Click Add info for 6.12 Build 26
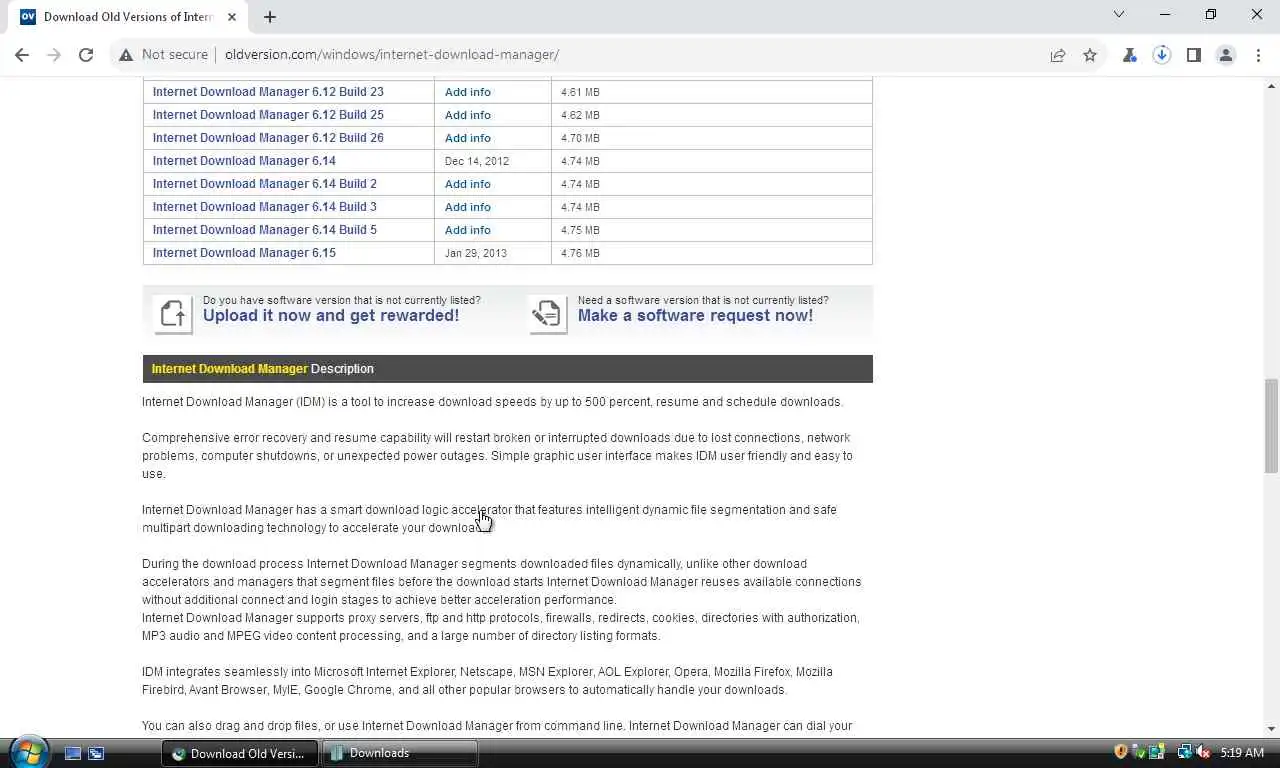 pos(467,138)
